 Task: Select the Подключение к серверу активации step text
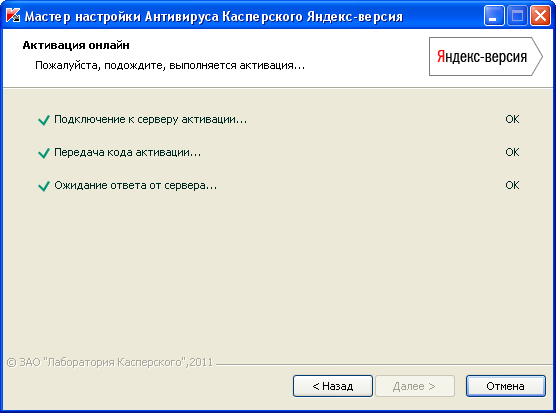pos(150,119)
